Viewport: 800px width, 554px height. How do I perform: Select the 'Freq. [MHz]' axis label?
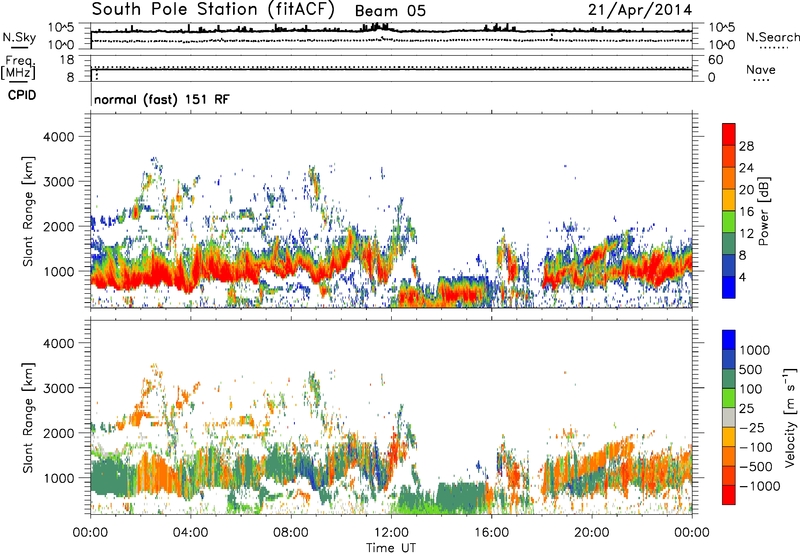[x=18, y=68]
